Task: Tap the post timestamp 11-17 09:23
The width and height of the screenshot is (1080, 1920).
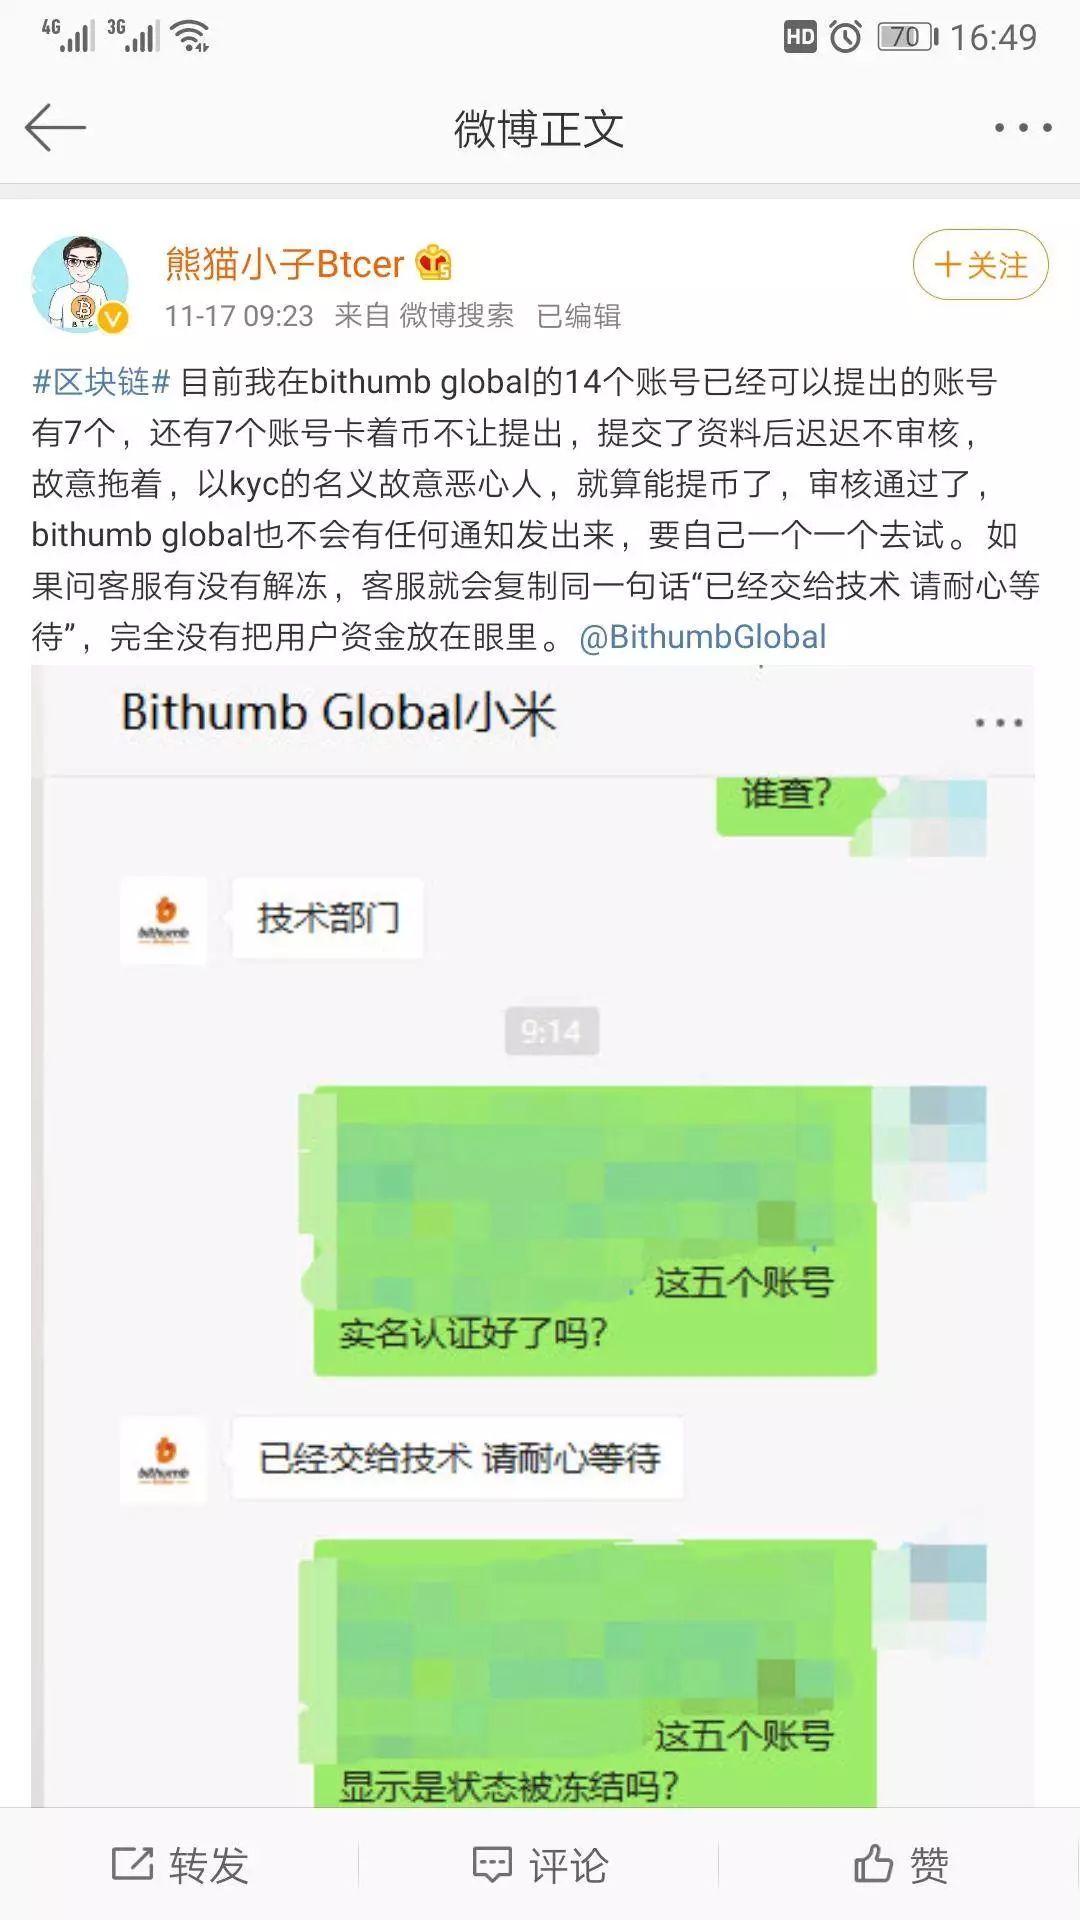Action: [x=239, y=316]
